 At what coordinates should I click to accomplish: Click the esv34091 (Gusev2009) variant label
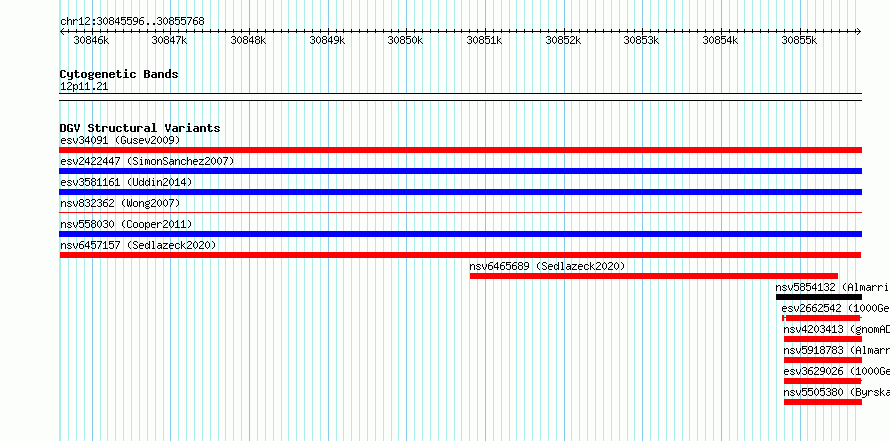[x=120, y=140]
